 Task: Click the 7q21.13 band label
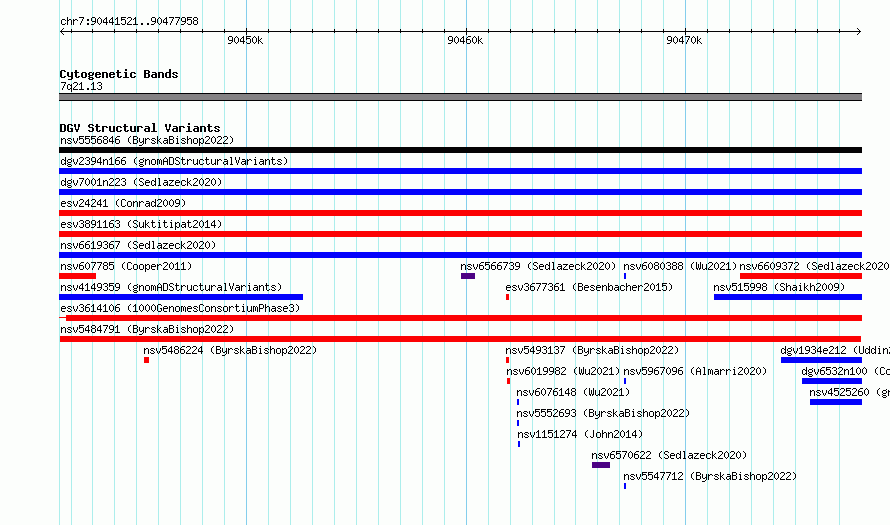coord(81,86)
